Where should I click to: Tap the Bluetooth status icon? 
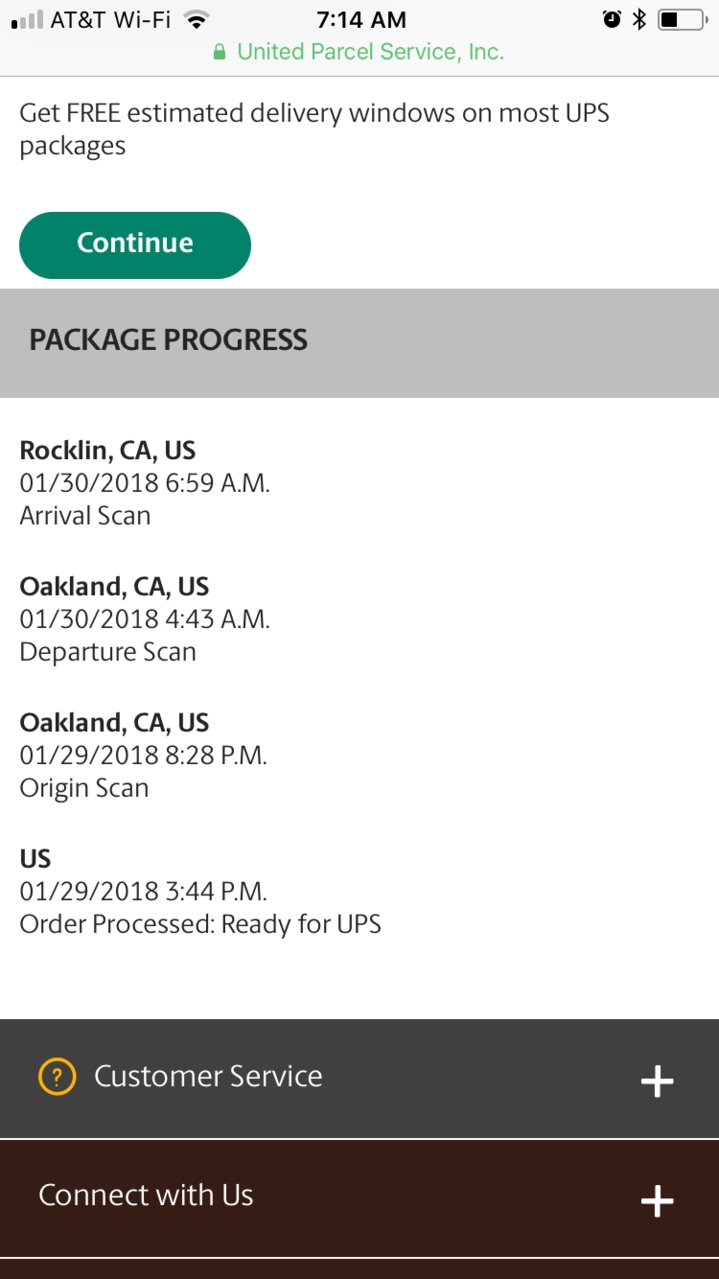(640, 20)
